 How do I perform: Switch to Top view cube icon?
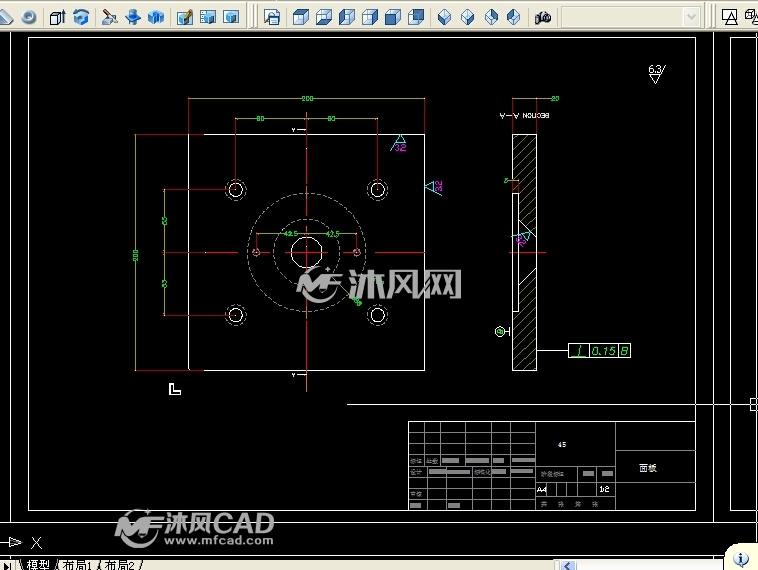[x=301, y=17]
